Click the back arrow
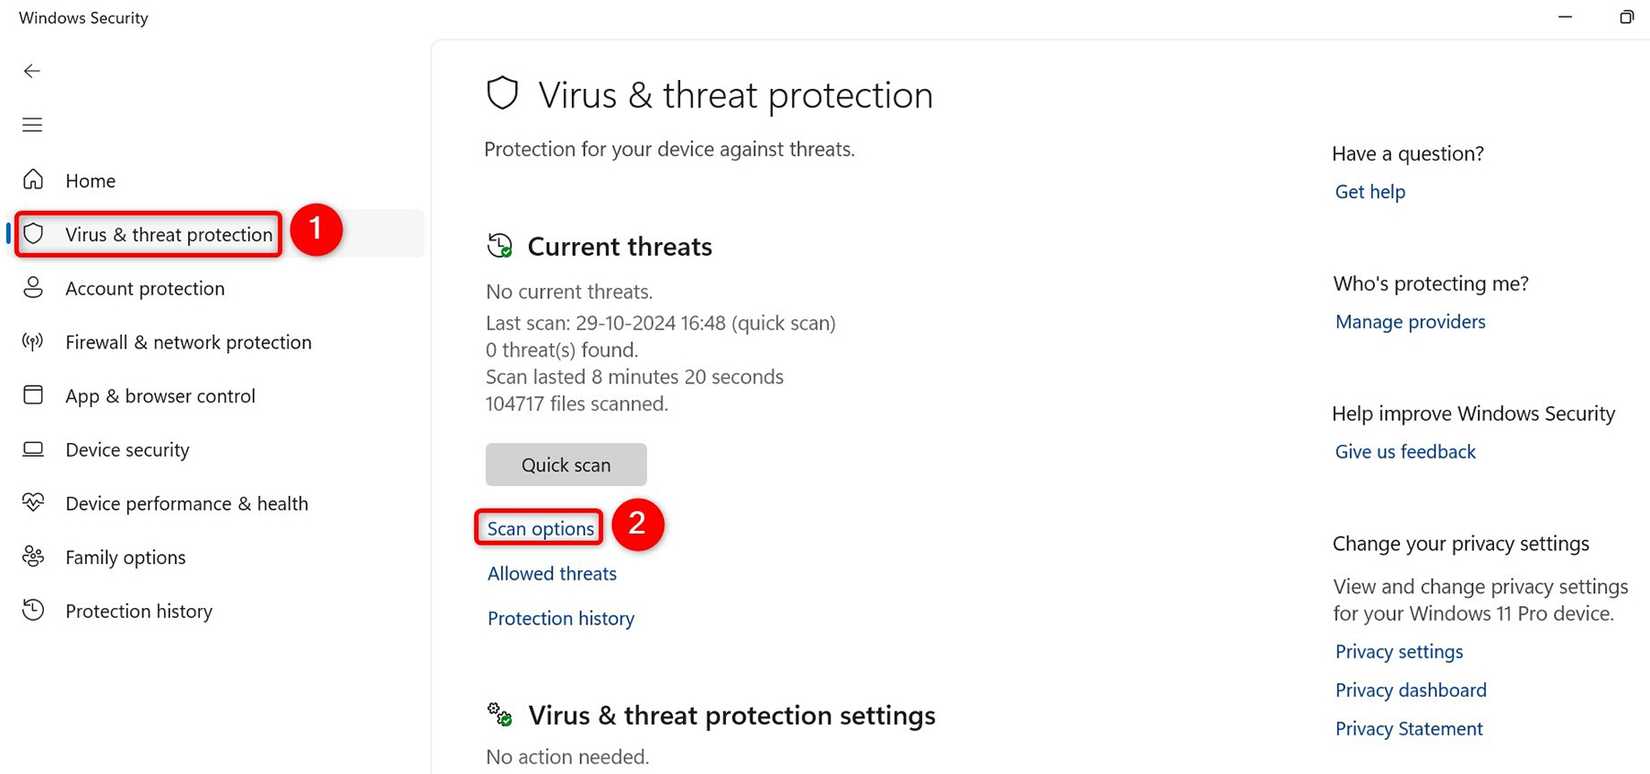This screenshot has width=1650, height=774. point(31,70)
